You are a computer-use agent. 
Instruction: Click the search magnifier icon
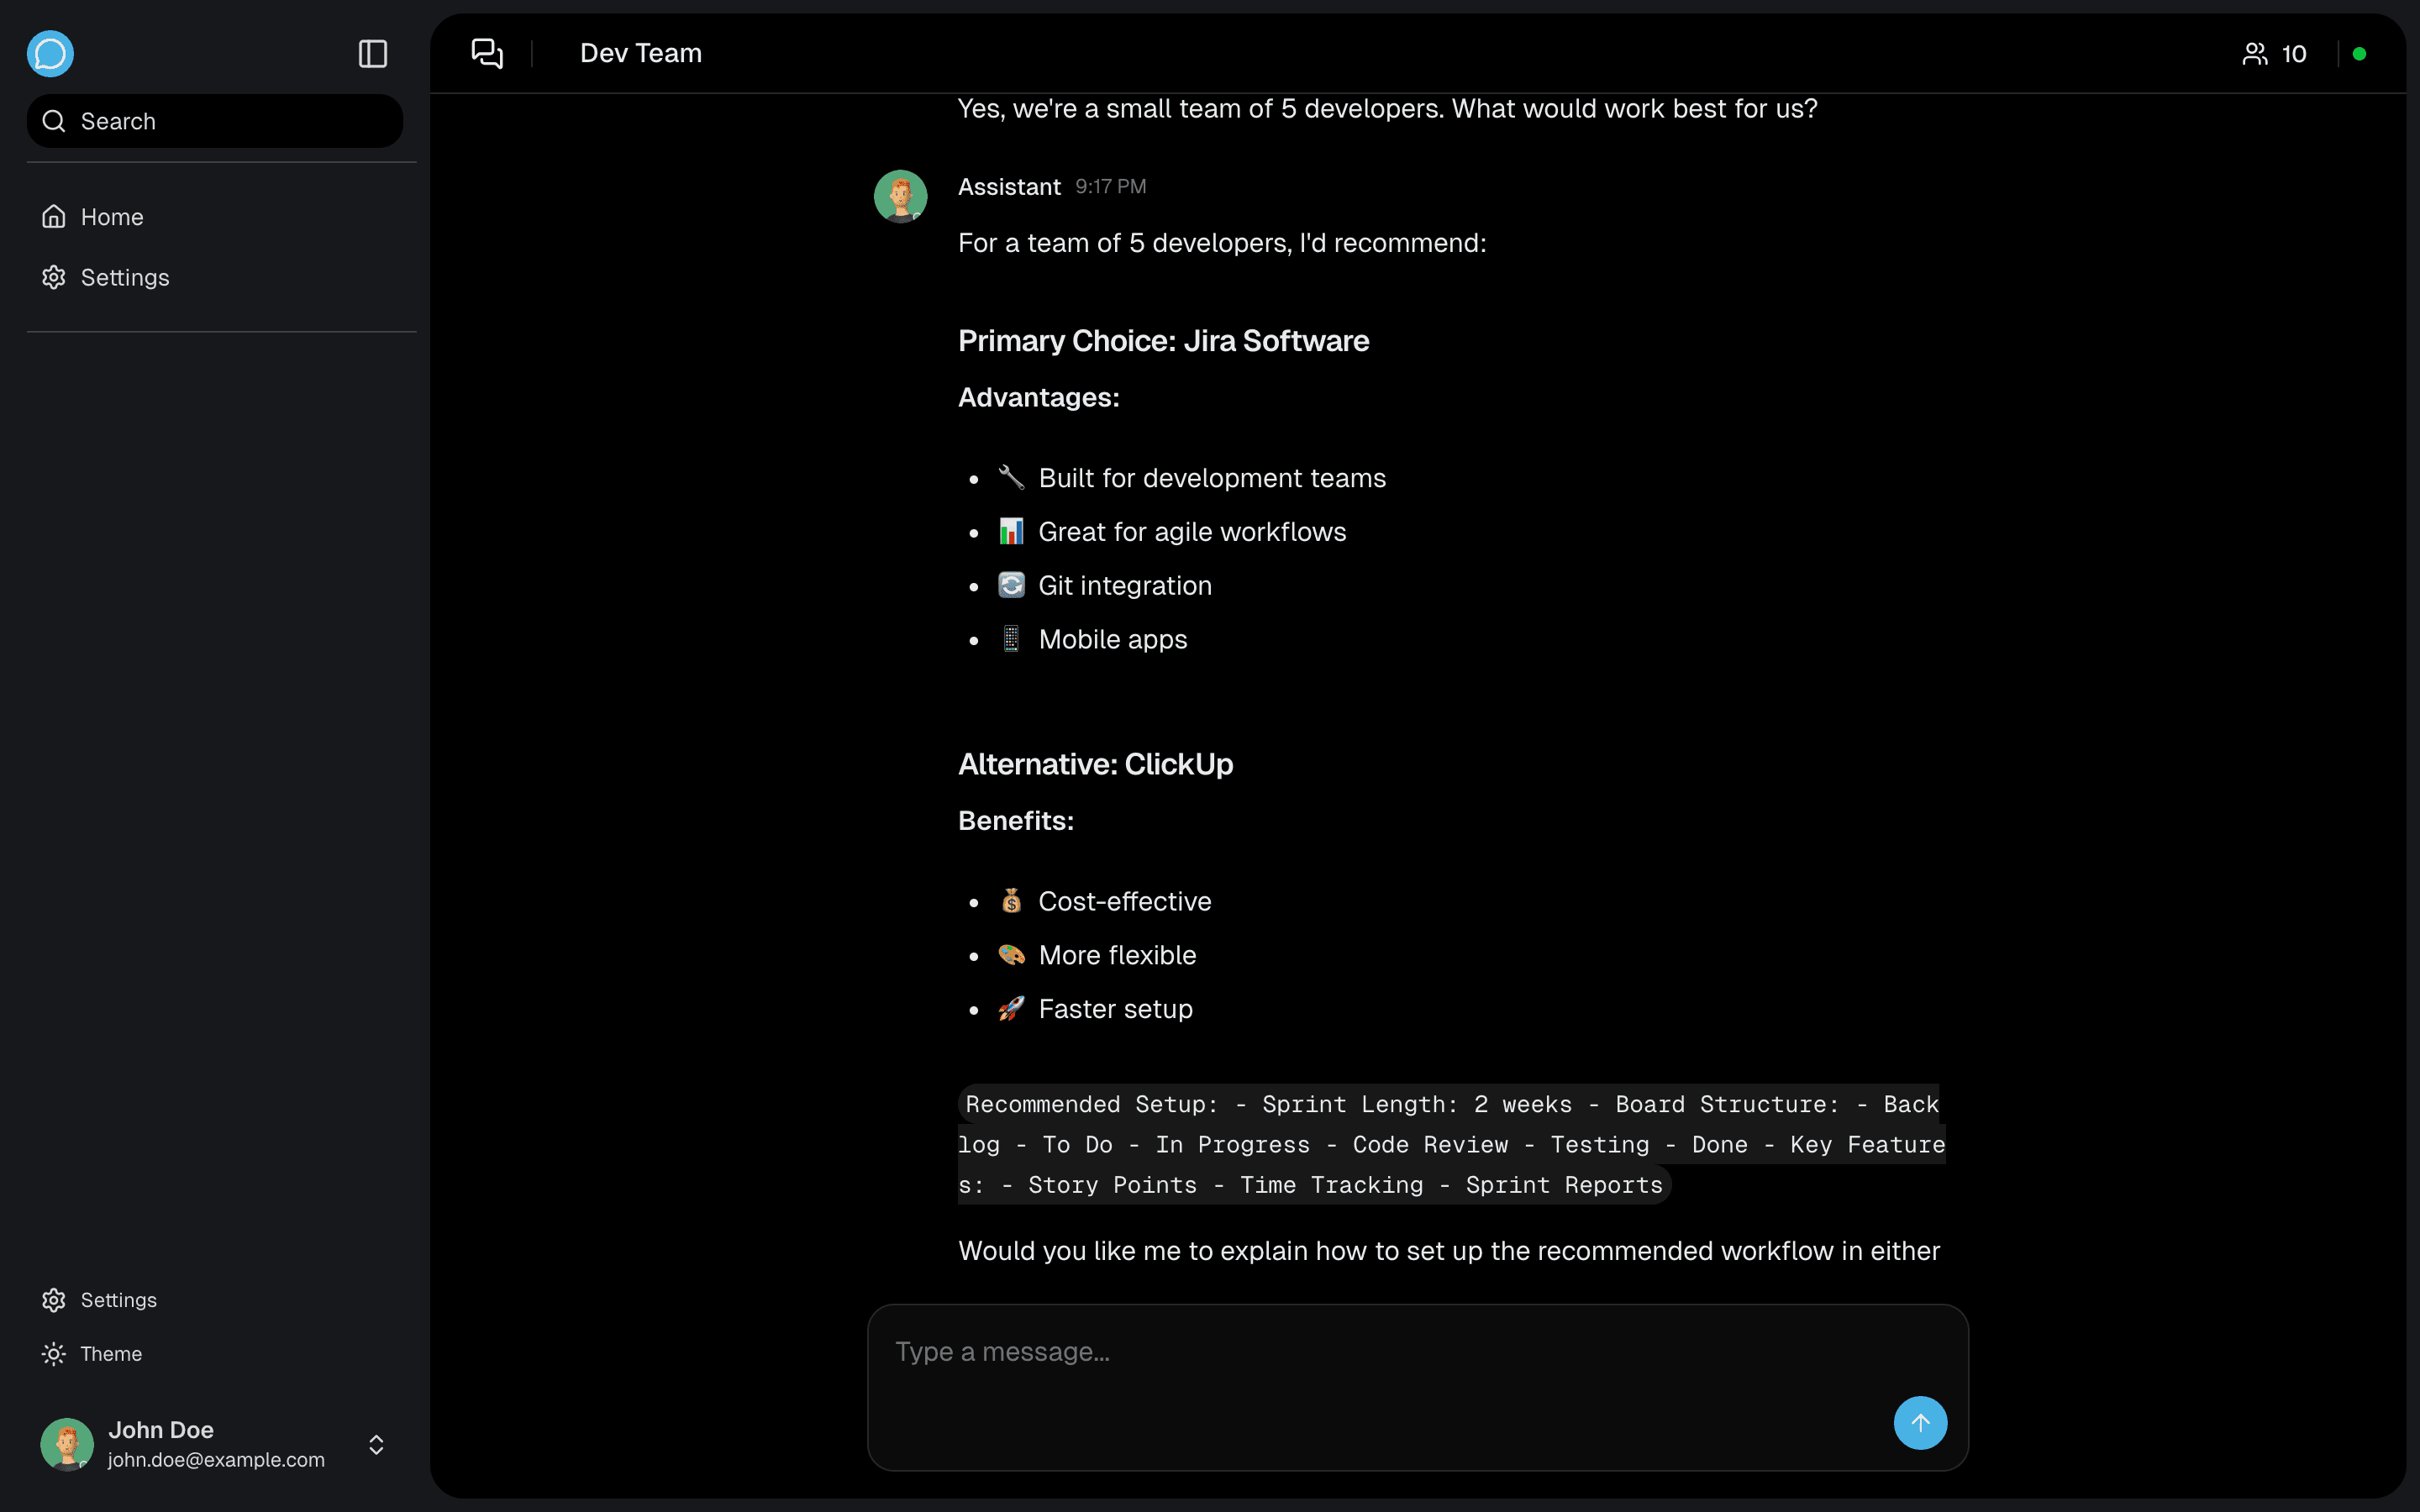54,121
